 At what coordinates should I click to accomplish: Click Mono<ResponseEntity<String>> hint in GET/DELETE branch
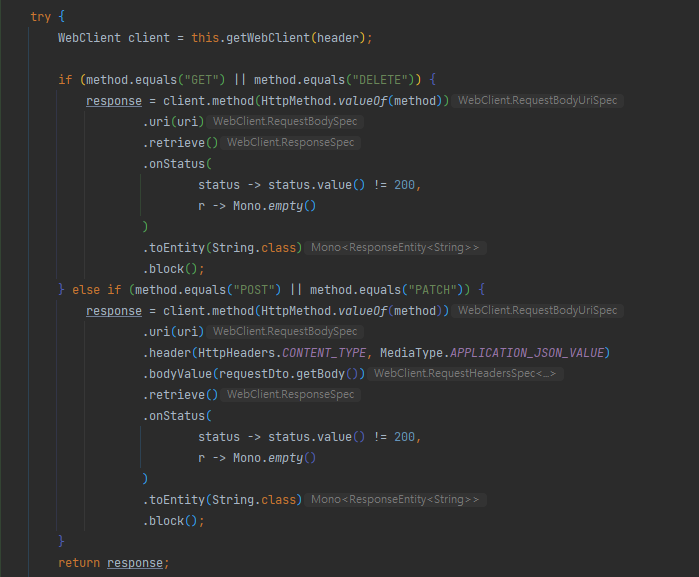point(395,248)
